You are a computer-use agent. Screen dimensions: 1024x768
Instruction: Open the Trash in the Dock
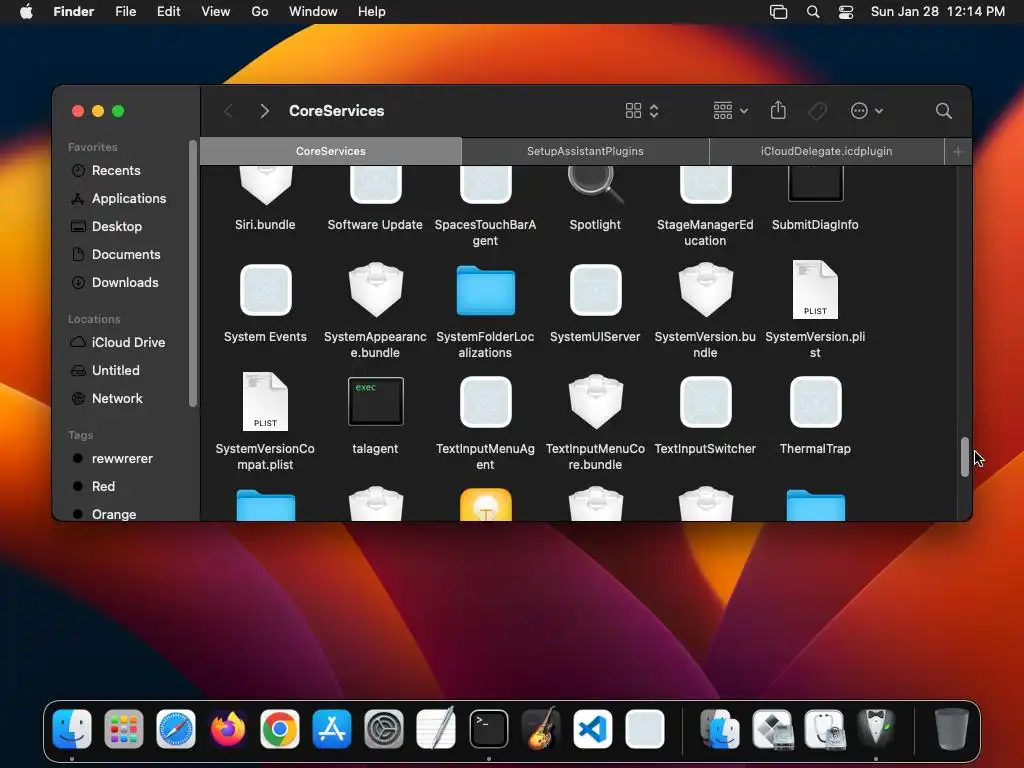(x=951, y=729)
